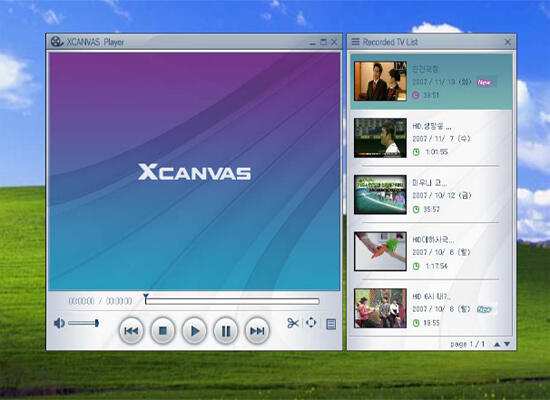
Task: Go to next page with down arrow
Action: 507,344
